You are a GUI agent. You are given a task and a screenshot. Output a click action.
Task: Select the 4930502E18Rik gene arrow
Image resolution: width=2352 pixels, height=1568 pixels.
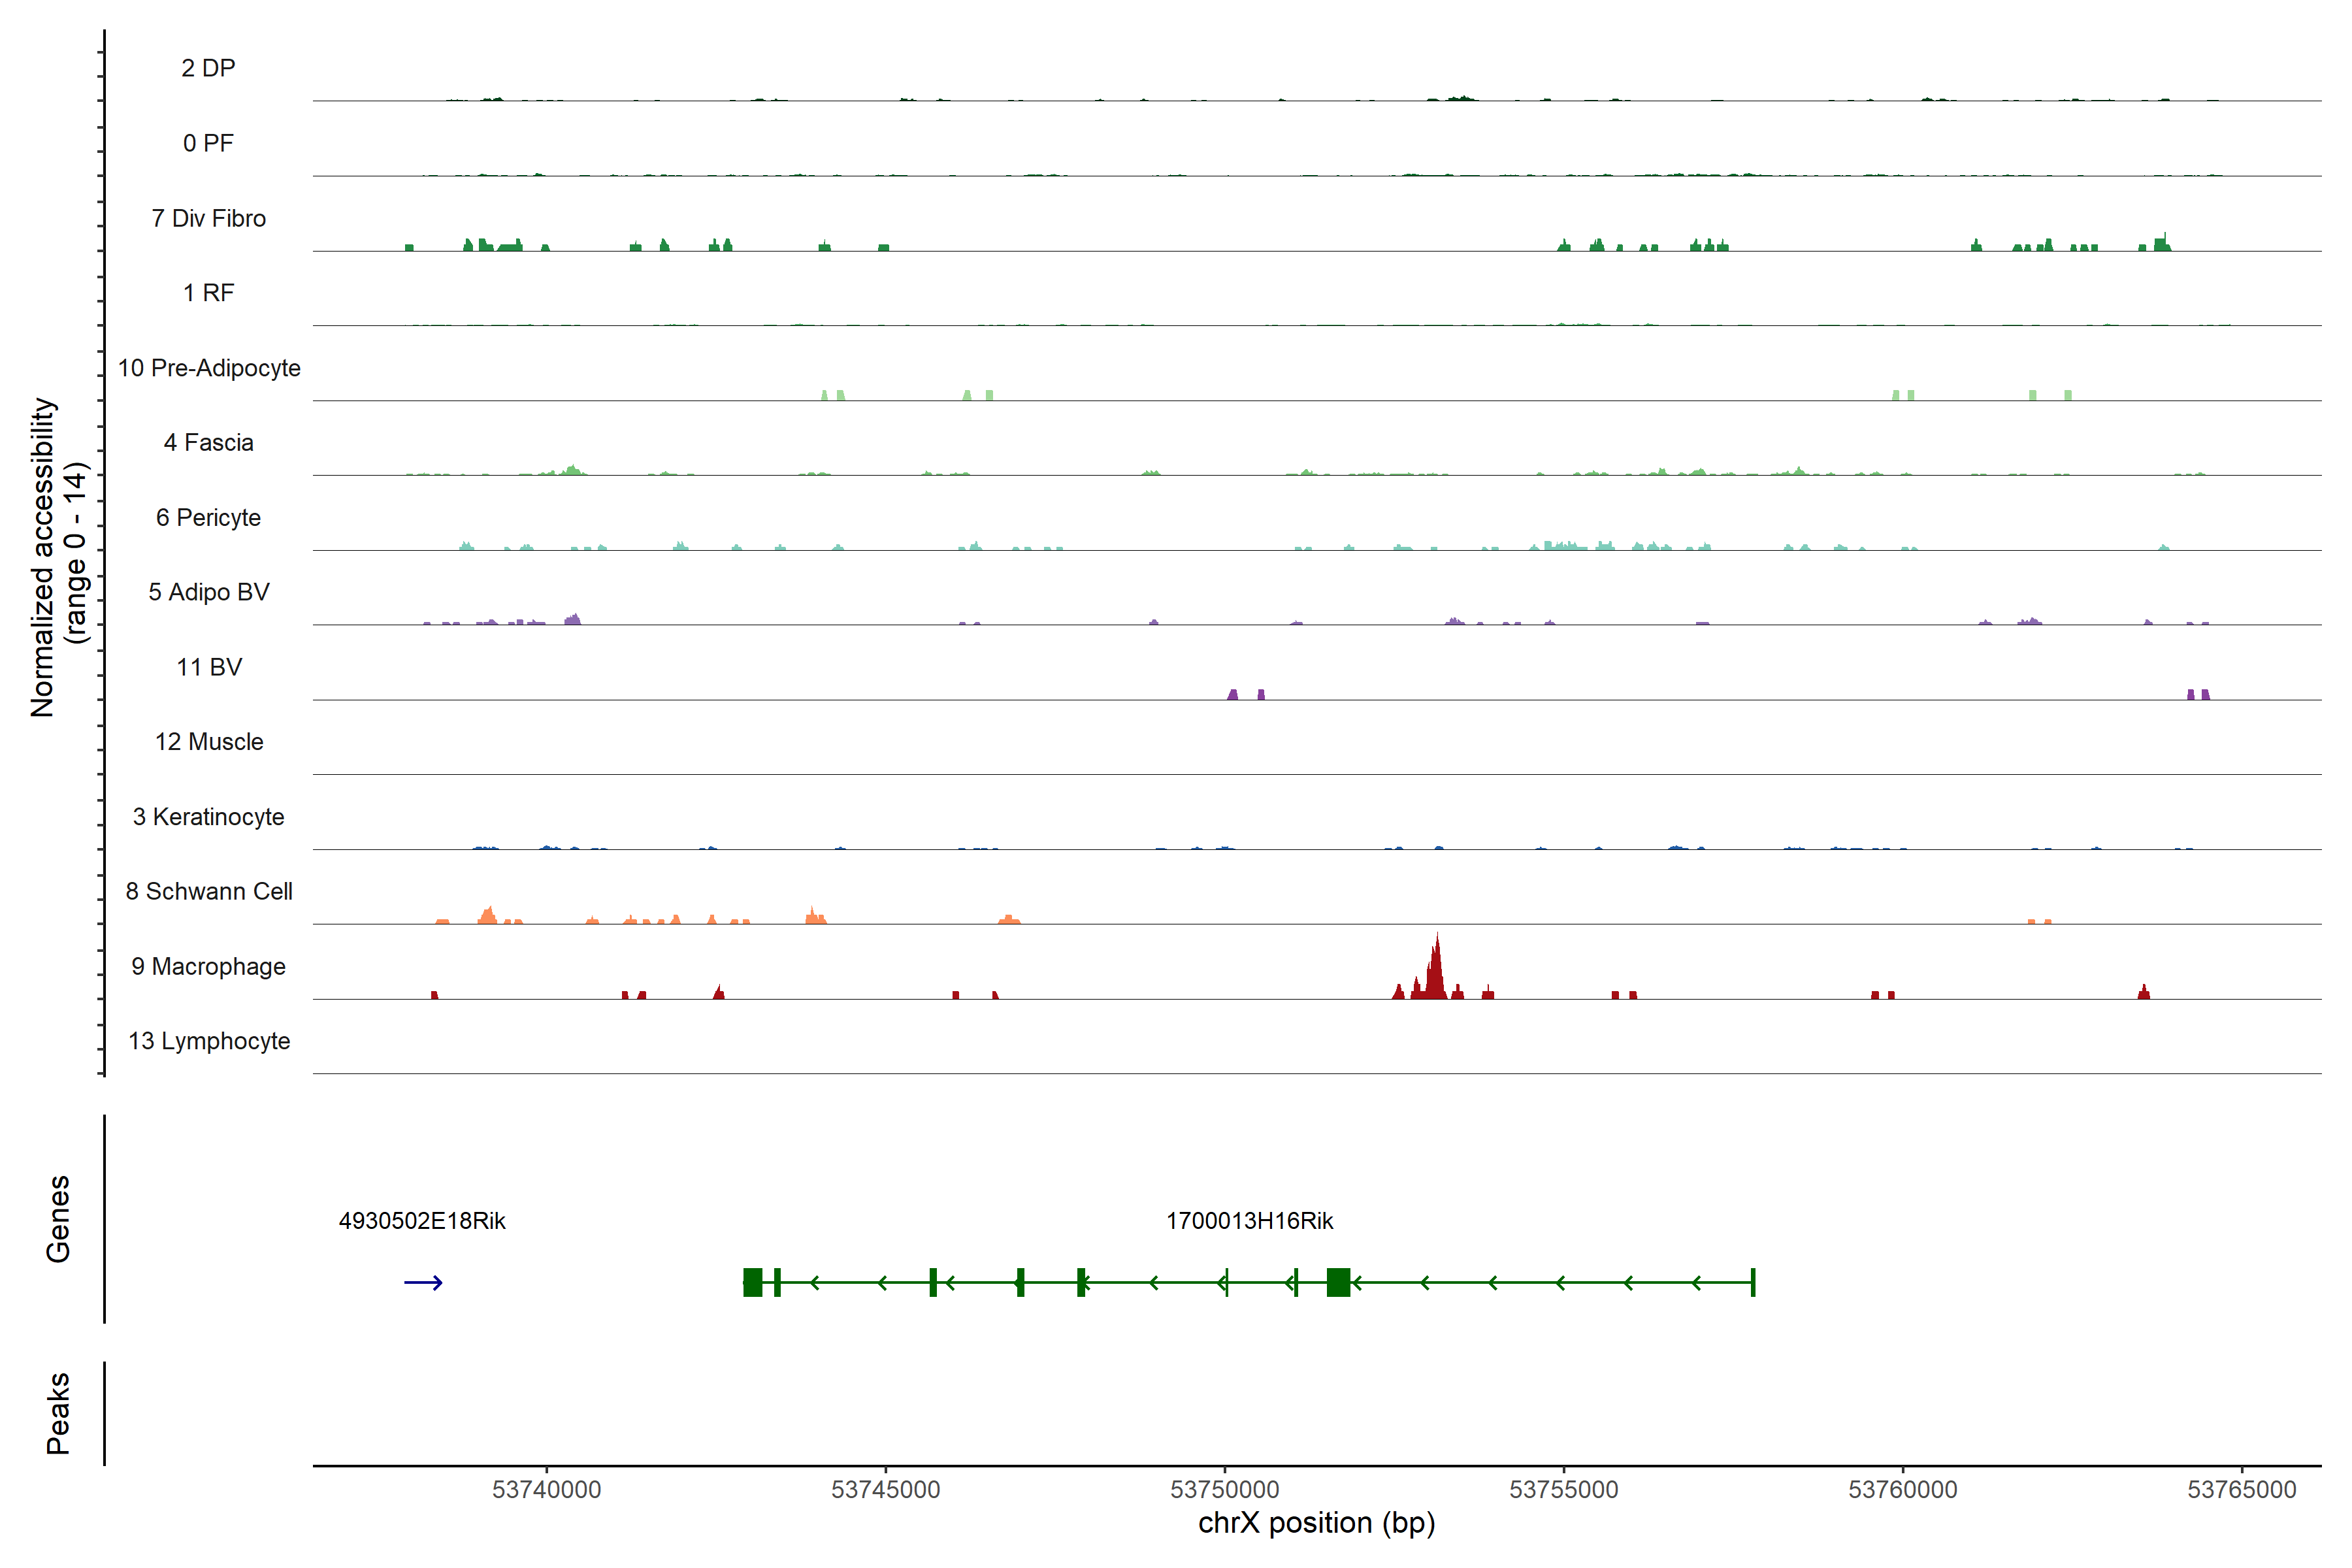(423, 1283)
